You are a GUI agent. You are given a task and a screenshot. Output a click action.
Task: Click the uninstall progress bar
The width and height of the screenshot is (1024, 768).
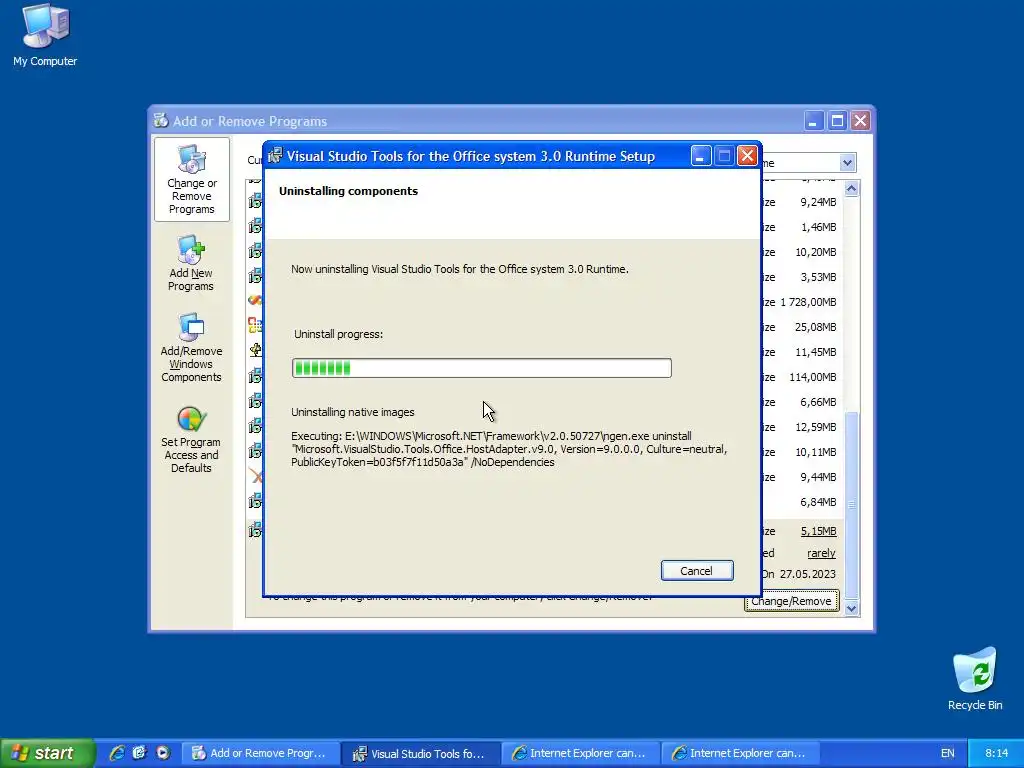[x=481, y=368]
